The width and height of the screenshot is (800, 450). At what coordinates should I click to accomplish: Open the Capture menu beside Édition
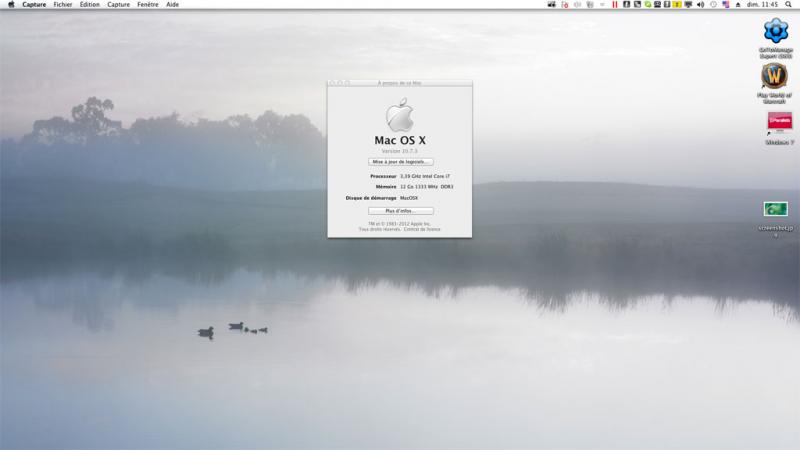pyautogui.click(x=118, y=4)
